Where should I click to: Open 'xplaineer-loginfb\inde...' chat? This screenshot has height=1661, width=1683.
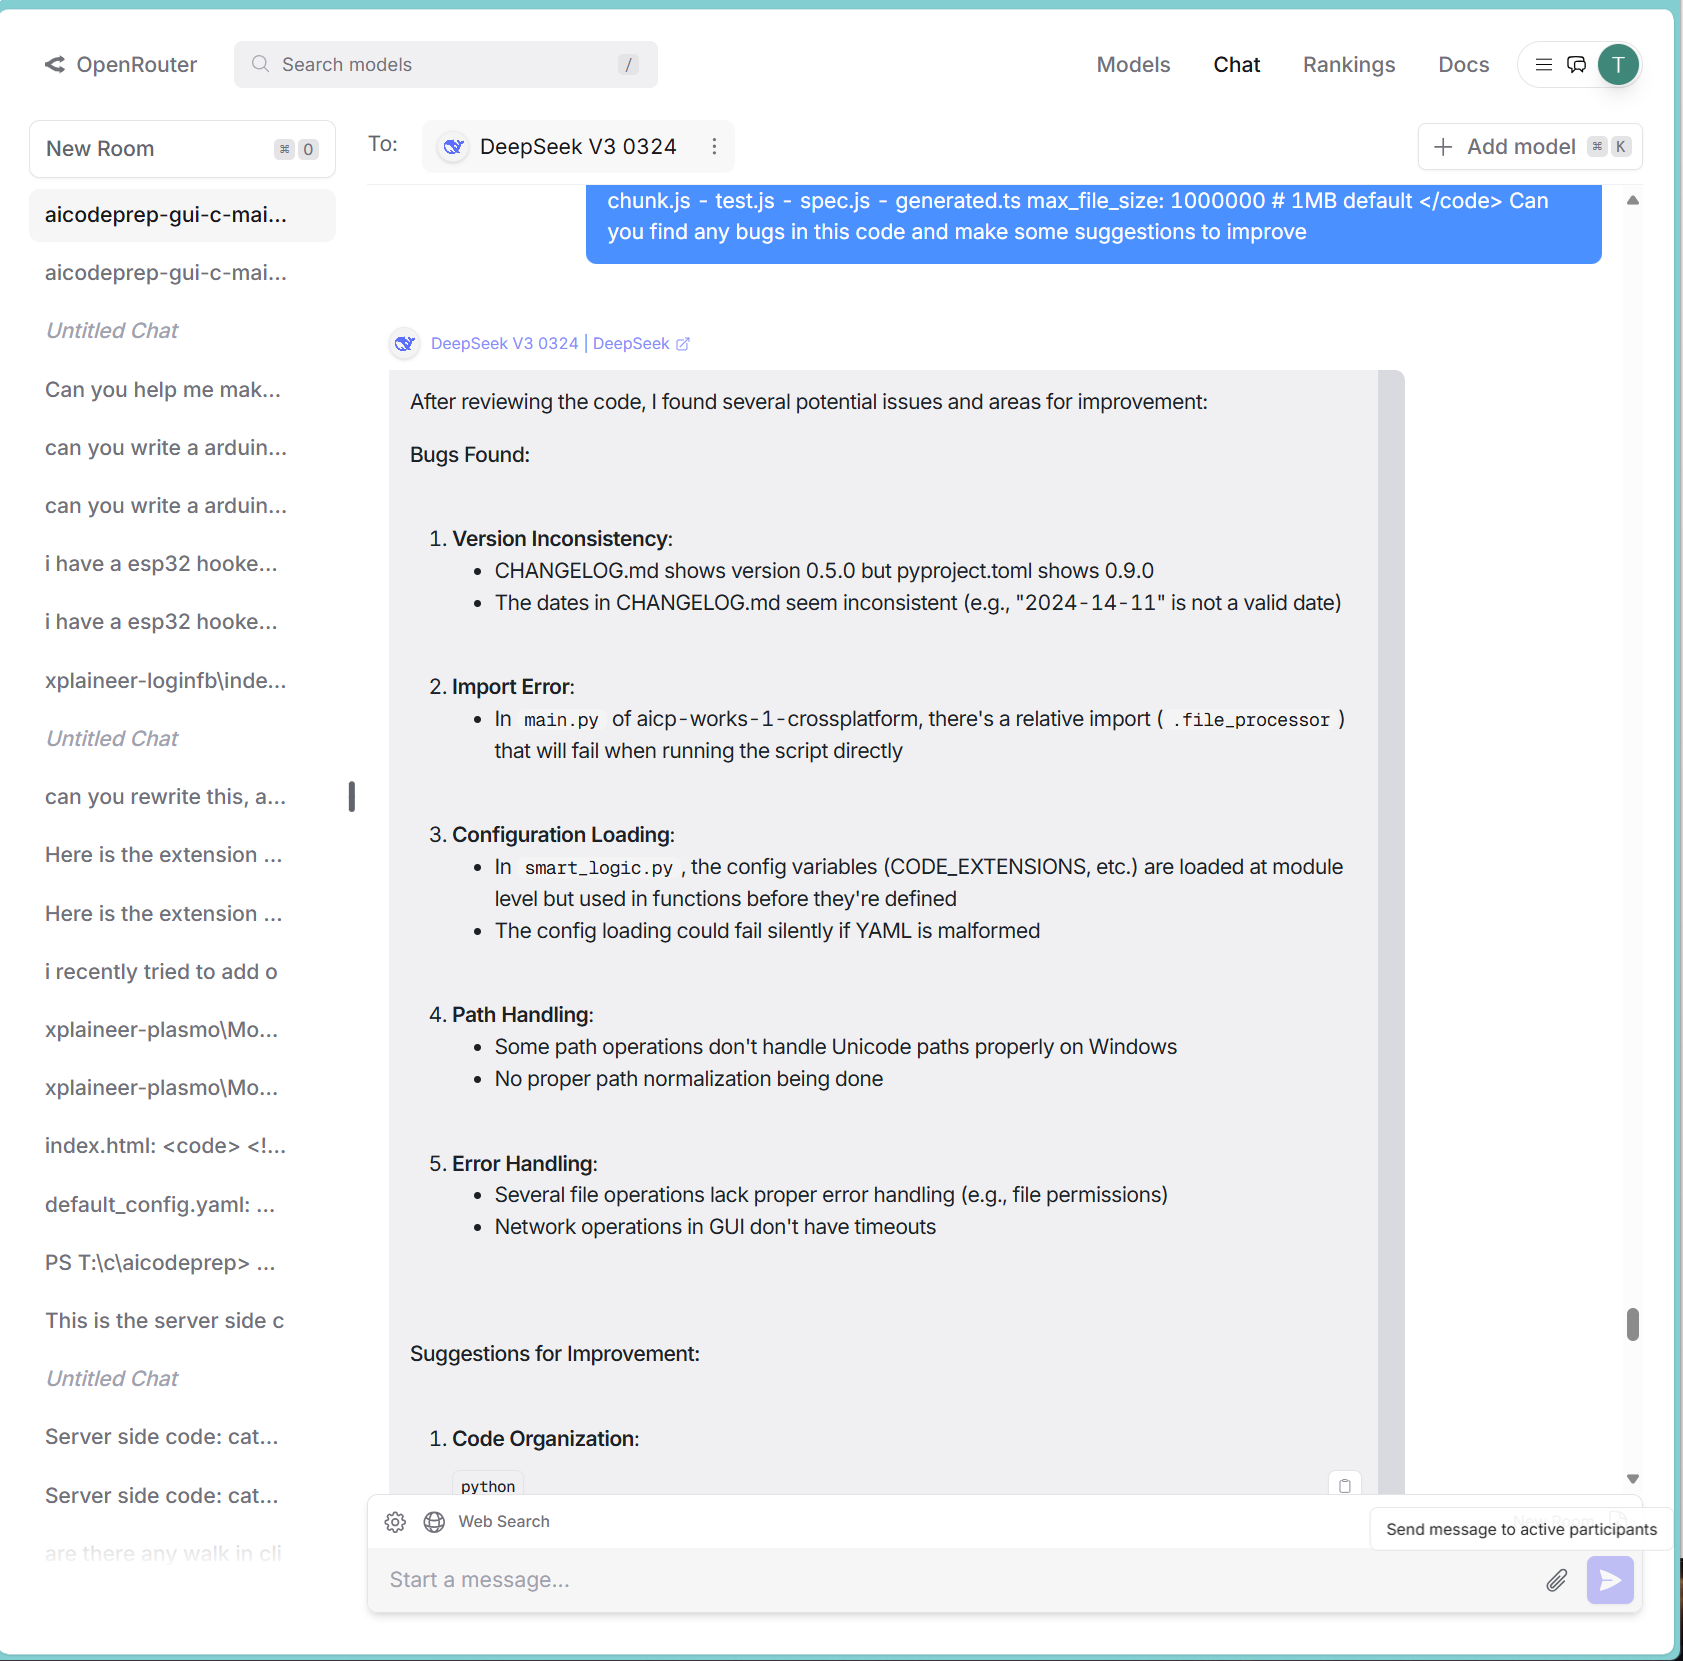(182, 681)
